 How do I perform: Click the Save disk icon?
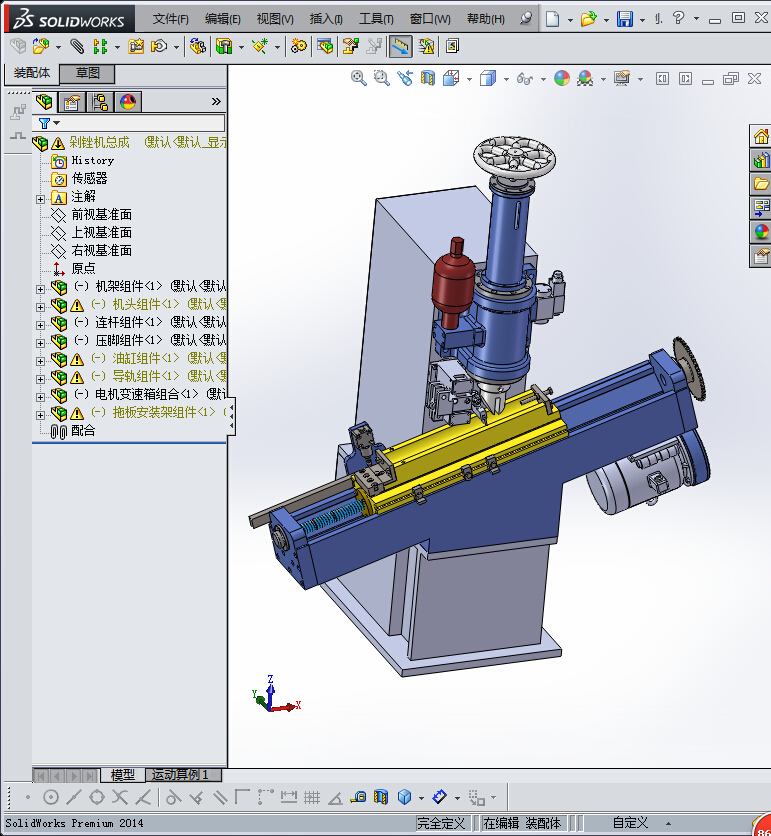(x=624, y=19)
